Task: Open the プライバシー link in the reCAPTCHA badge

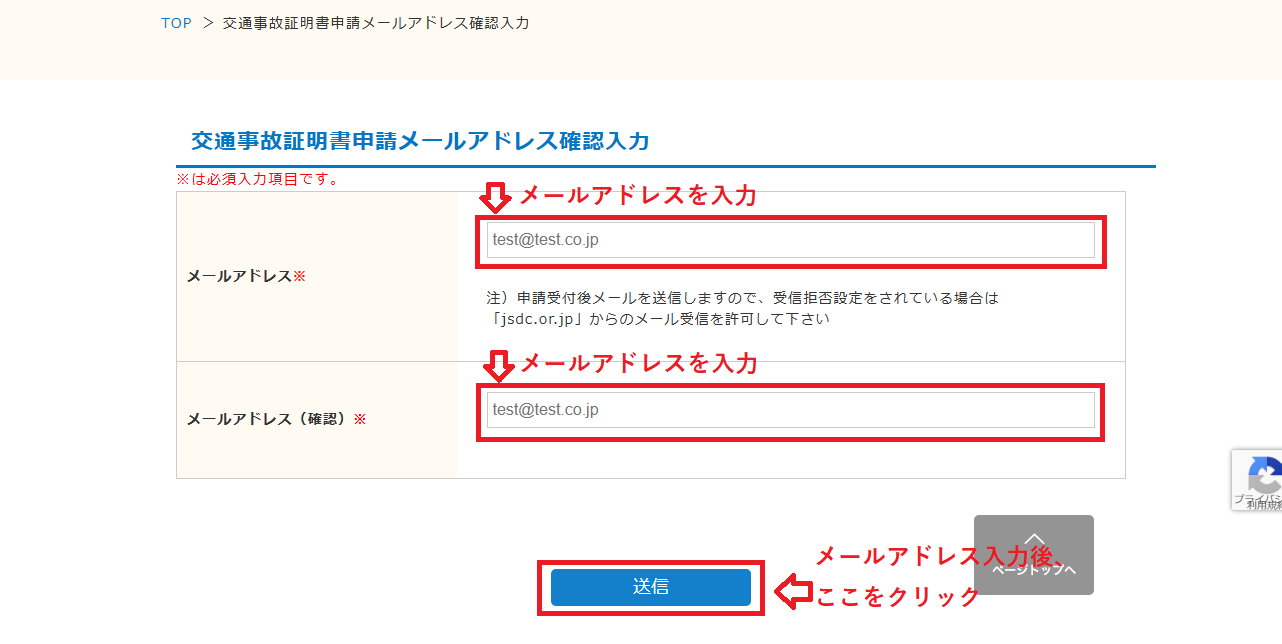Action: pos(1258,496)
